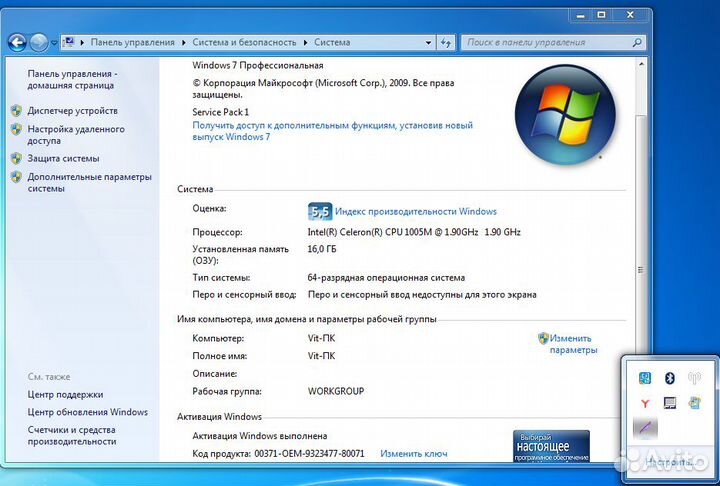
Task: Minimize the System window
Action: [581, 15]
